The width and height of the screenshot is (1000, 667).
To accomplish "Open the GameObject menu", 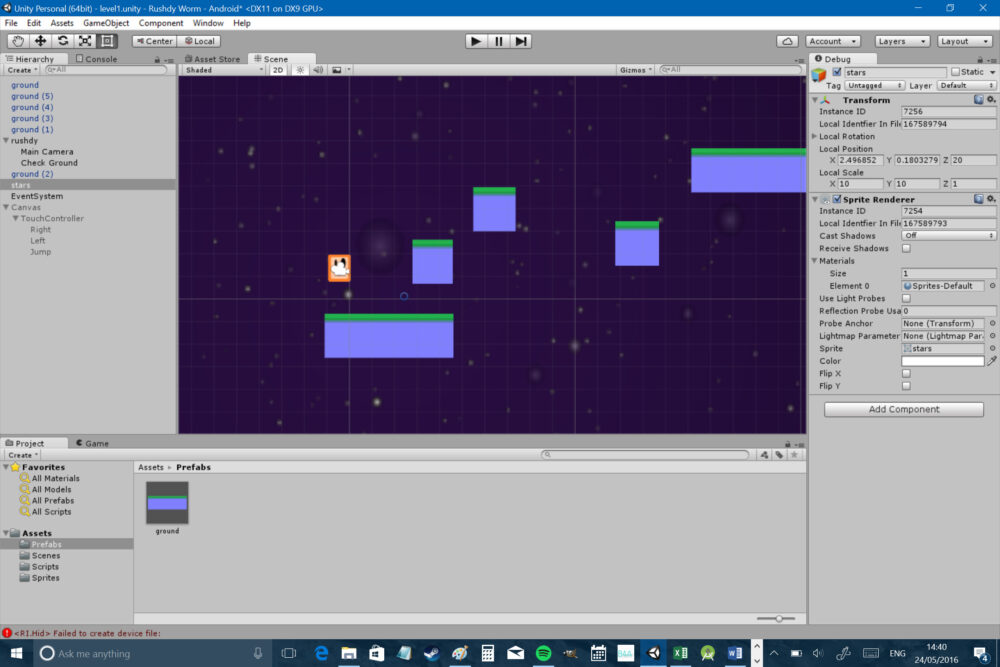I will coord(106,22).
